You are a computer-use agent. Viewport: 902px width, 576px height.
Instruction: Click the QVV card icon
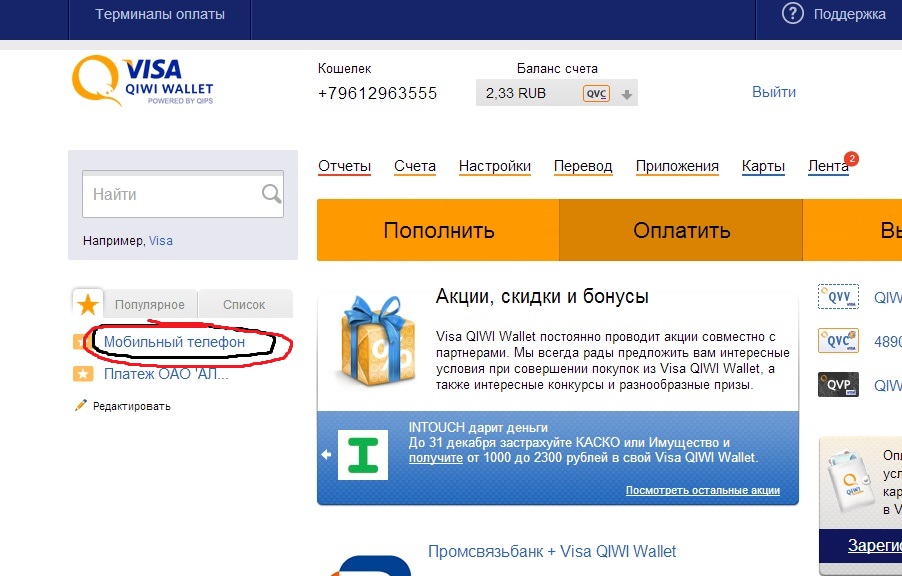click(x=838, y=297)
